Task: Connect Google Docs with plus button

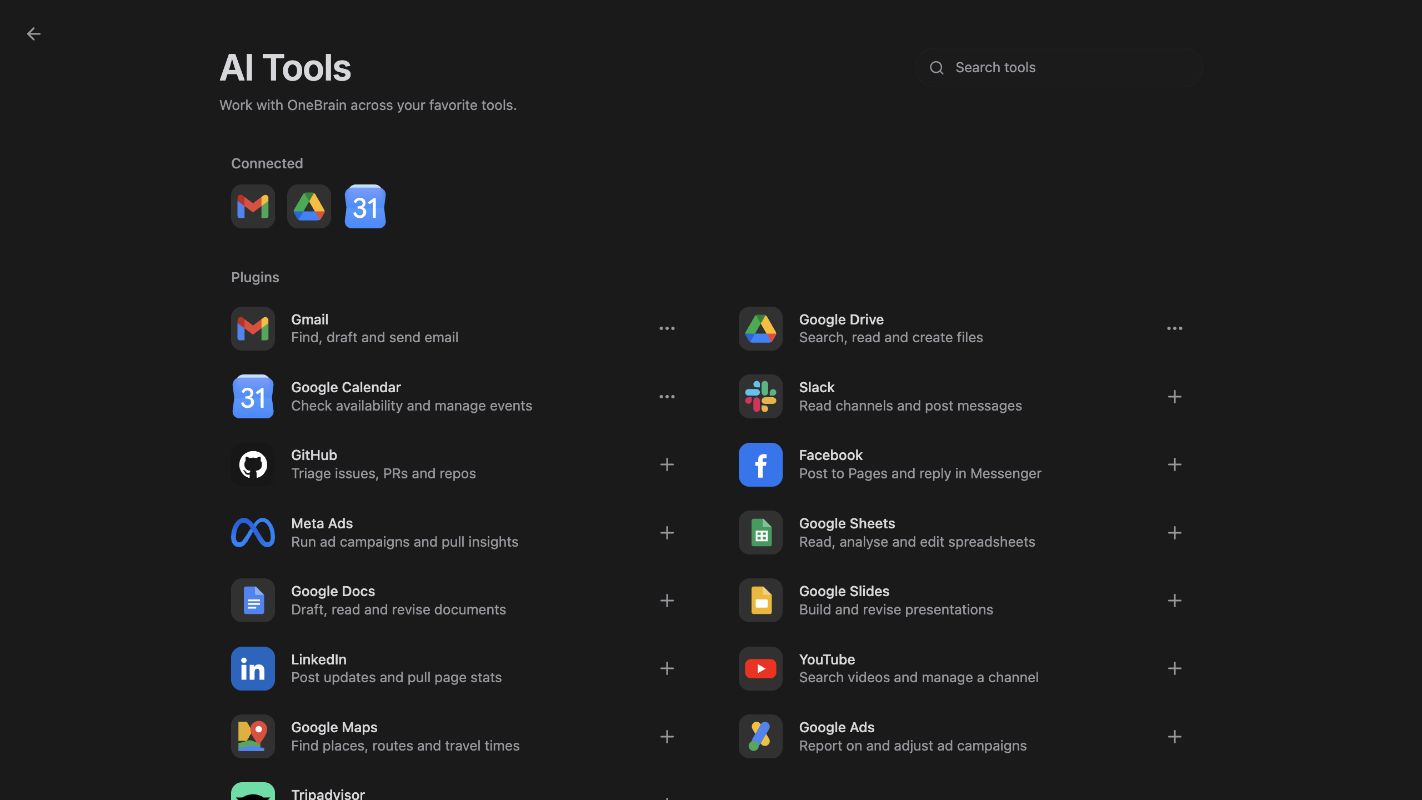Action: pyautogui.click(x=667, y=600)
